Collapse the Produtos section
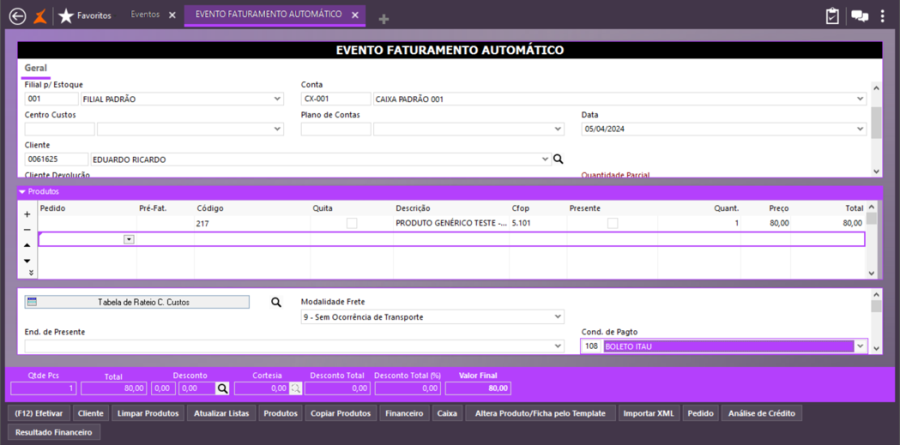The height and width of the screenshot is (445, 900). pyautogui.click(x=22, y=192)
